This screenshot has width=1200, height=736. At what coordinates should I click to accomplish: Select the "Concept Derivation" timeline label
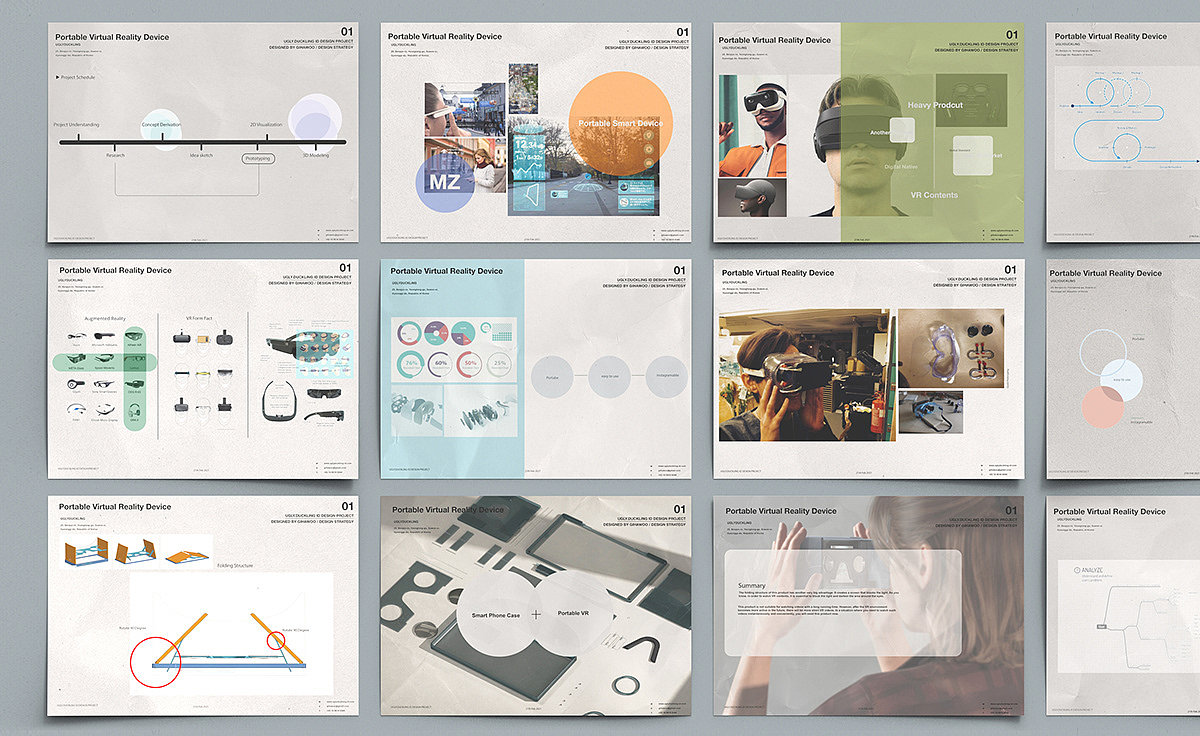tap(161, 124)
